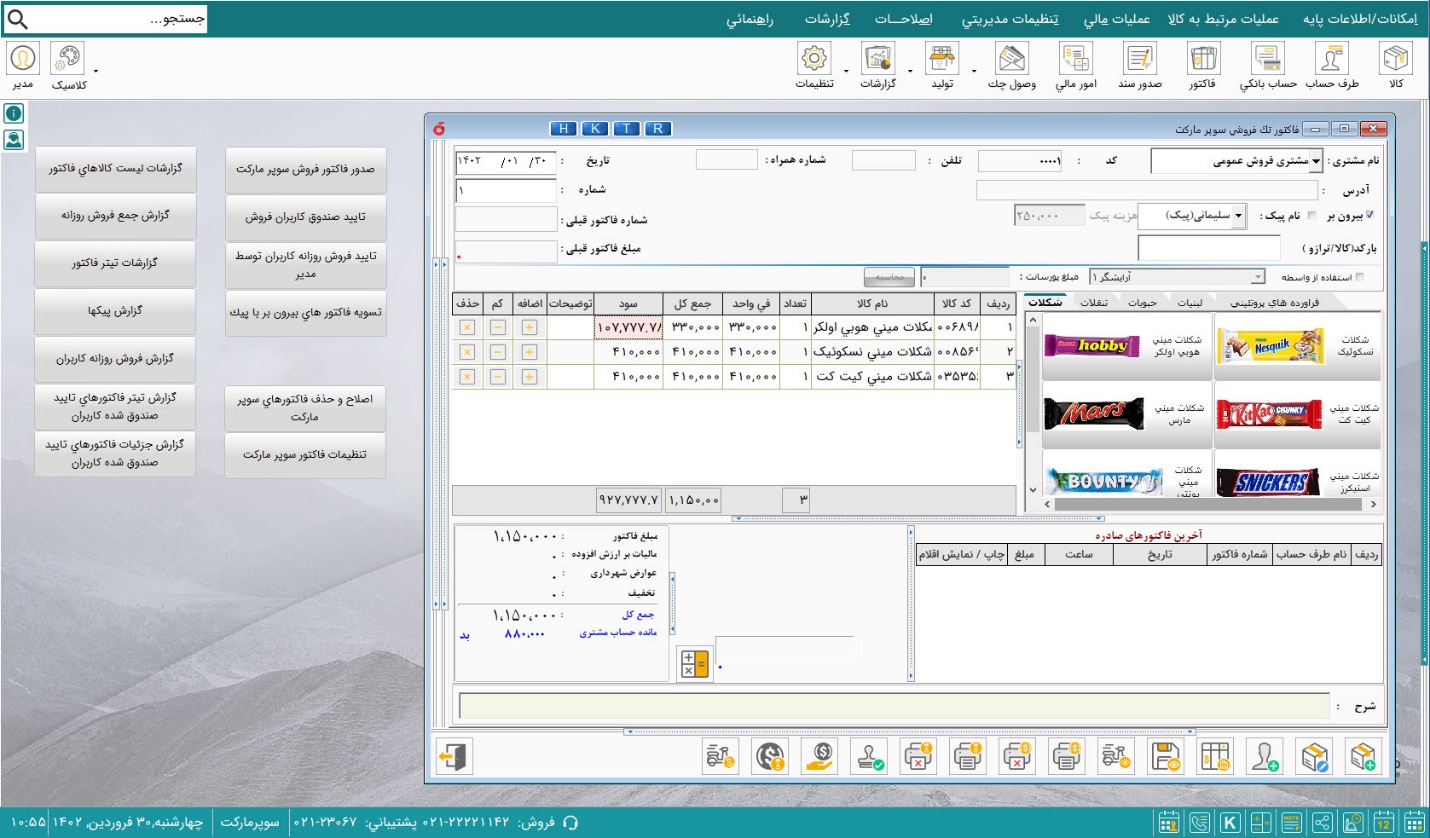The width and height of the screenshot is (1430, 838).
Task: Open the courier name سلیمانی dropdown
Action: click(x=1239, y=215)
